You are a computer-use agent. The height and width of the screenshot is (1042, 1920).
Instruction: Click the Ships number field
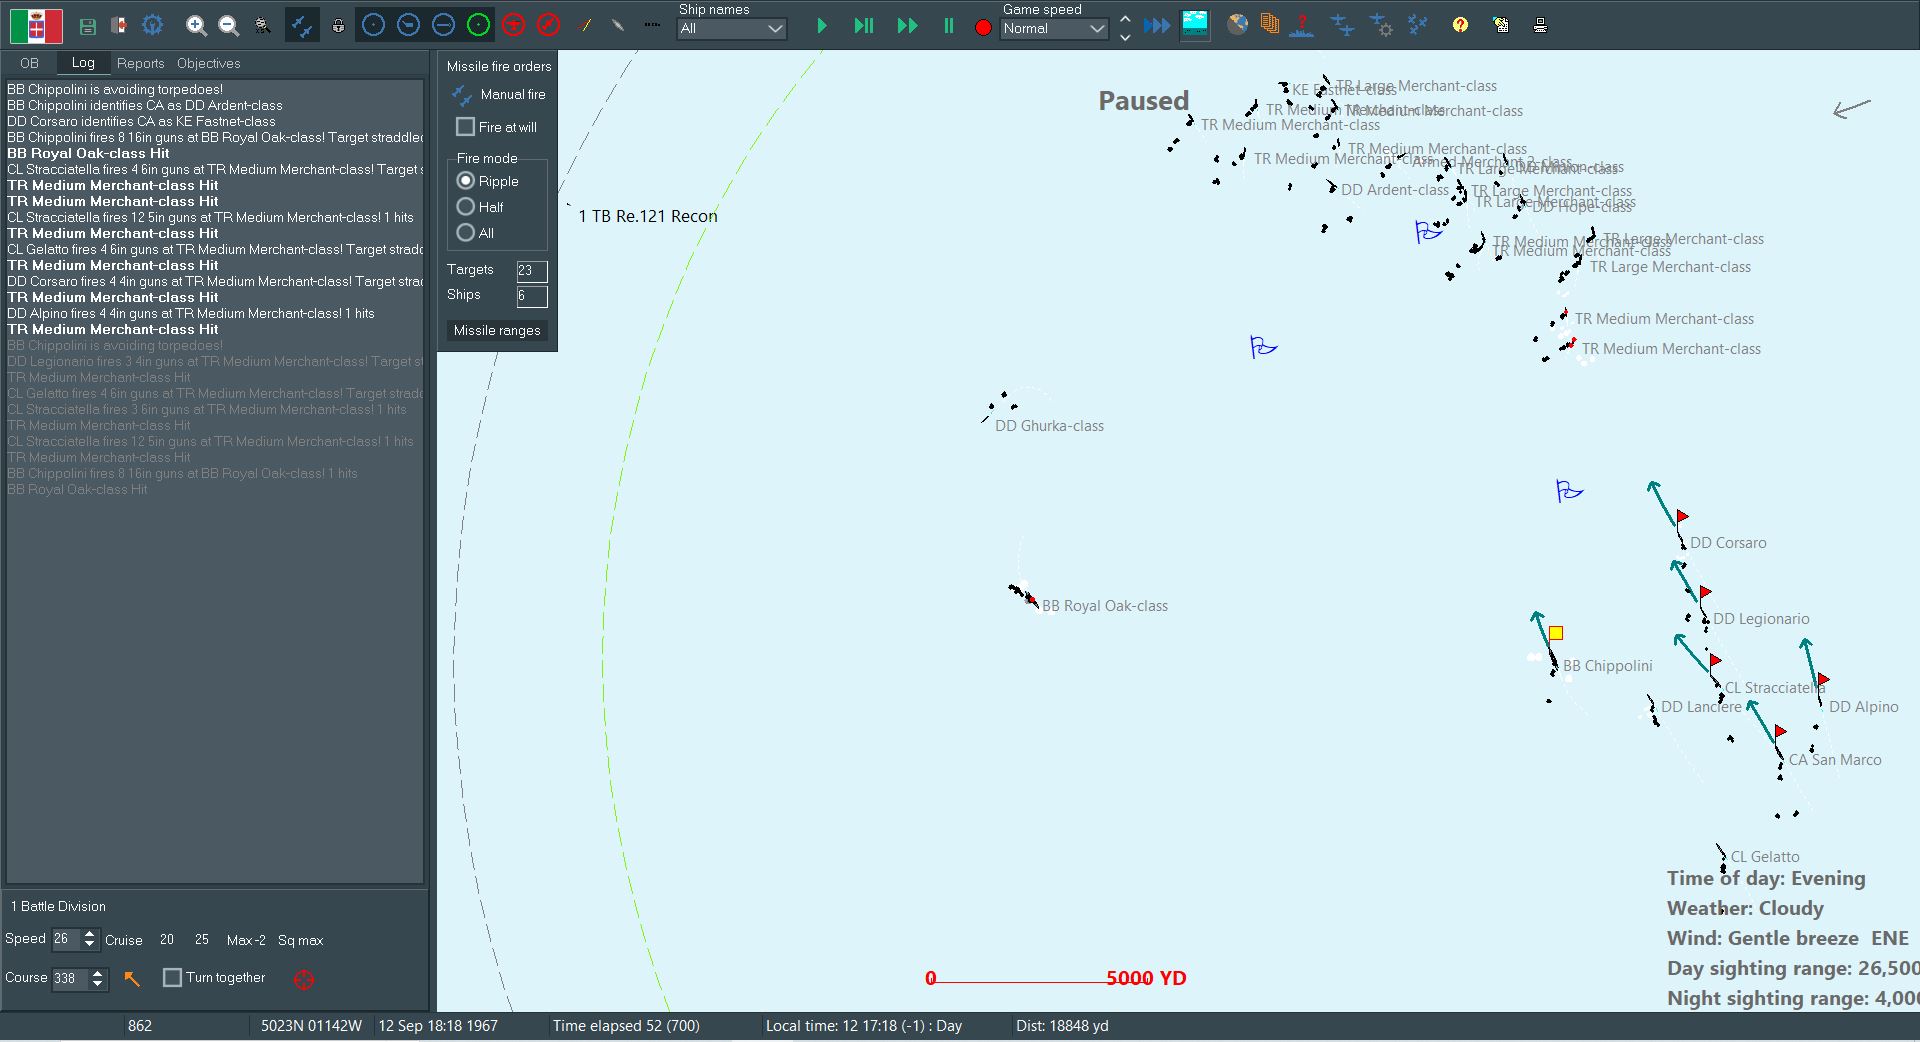tap(532, 296)
